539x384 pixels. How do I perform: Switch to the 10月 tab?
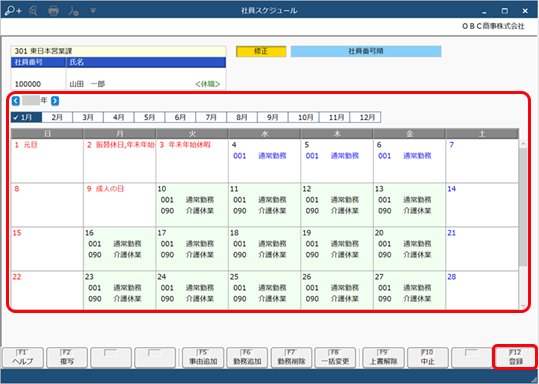tap(304, 117)
